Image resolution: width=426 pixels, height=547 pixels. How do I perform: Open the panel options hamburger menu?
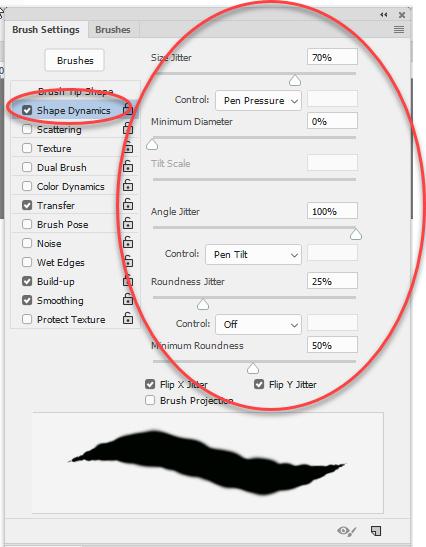399,30
